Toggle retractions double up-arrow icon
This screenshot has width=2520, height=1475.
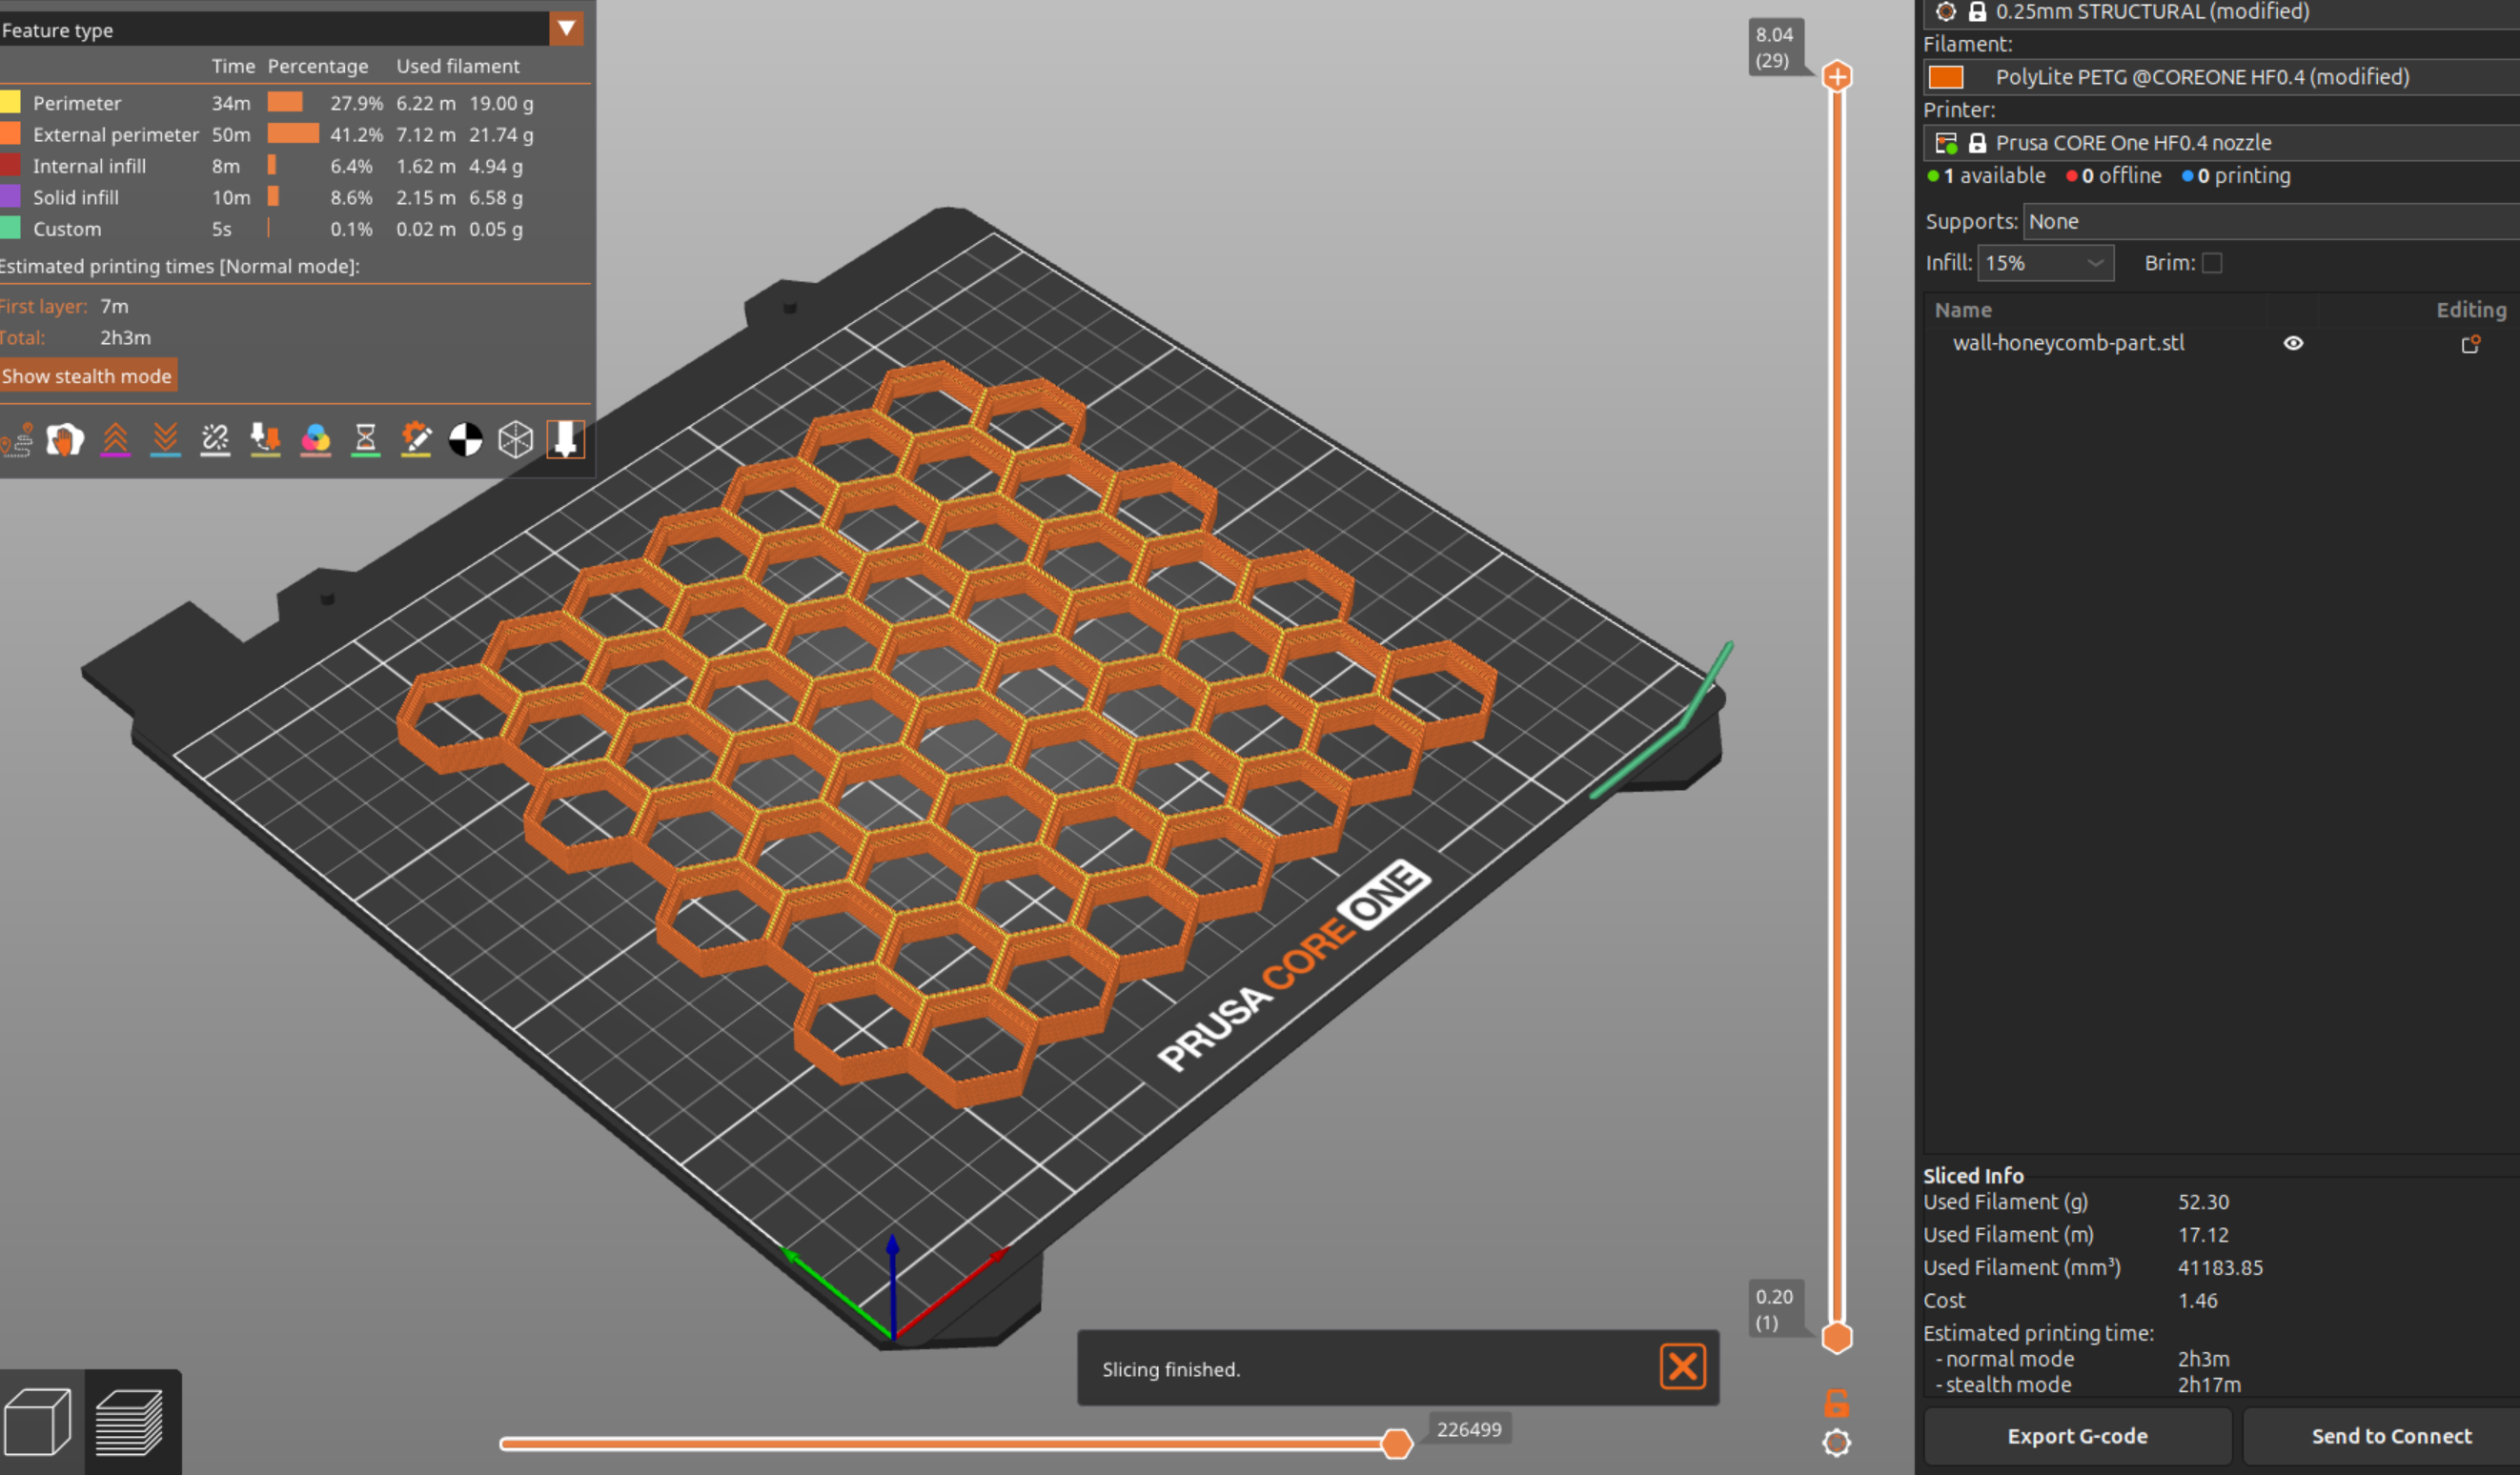[x=116, y=440]
